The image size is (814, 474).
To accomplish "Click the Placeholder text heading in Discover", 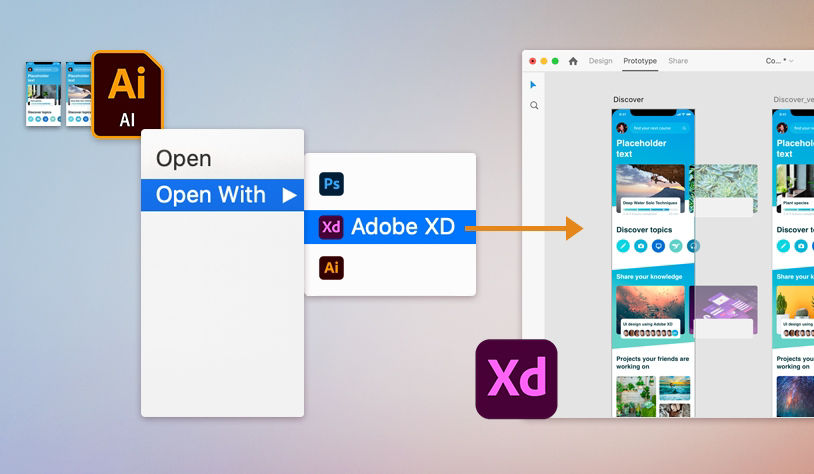I will point(641,148).
